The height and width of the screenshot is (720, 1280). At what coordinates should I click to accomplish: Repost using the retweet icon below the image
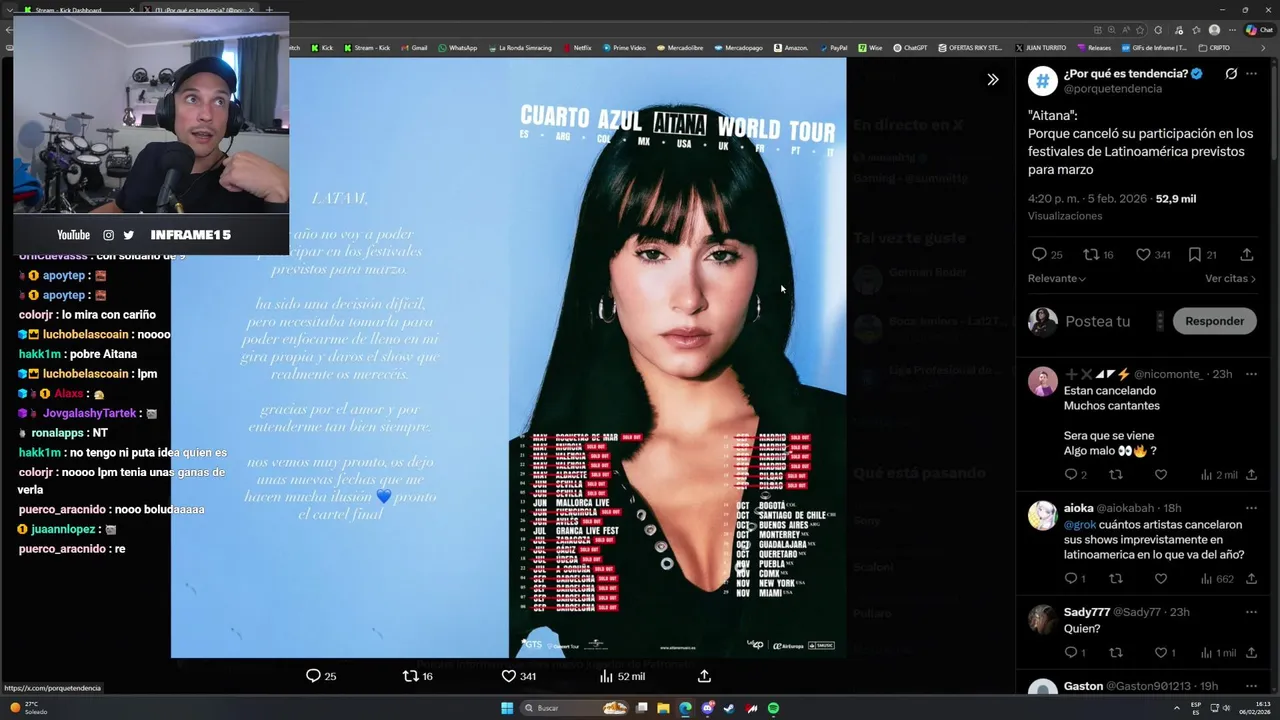[410, 676]
